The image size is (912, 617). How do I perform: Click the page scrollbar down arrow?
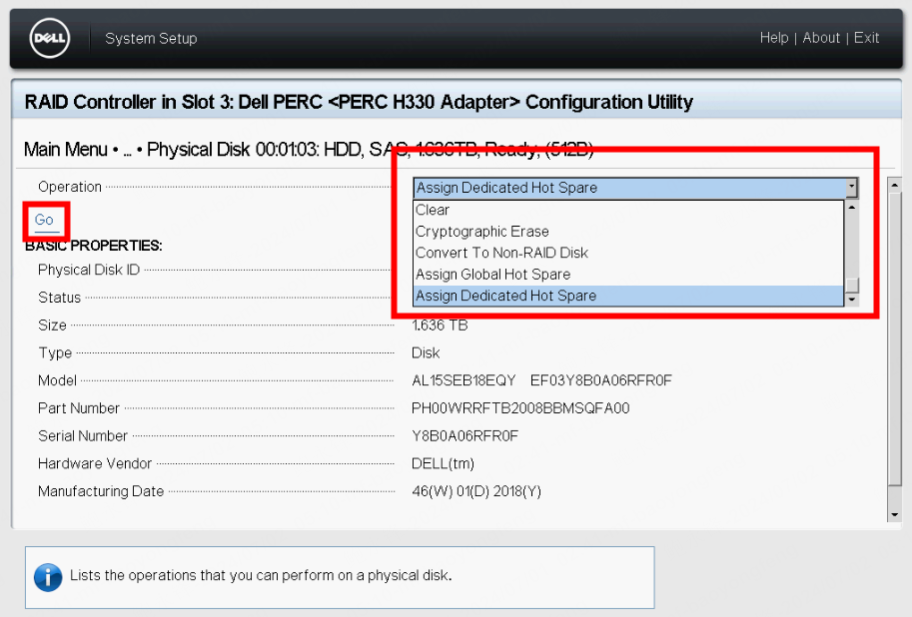click(x=895, y=515)
